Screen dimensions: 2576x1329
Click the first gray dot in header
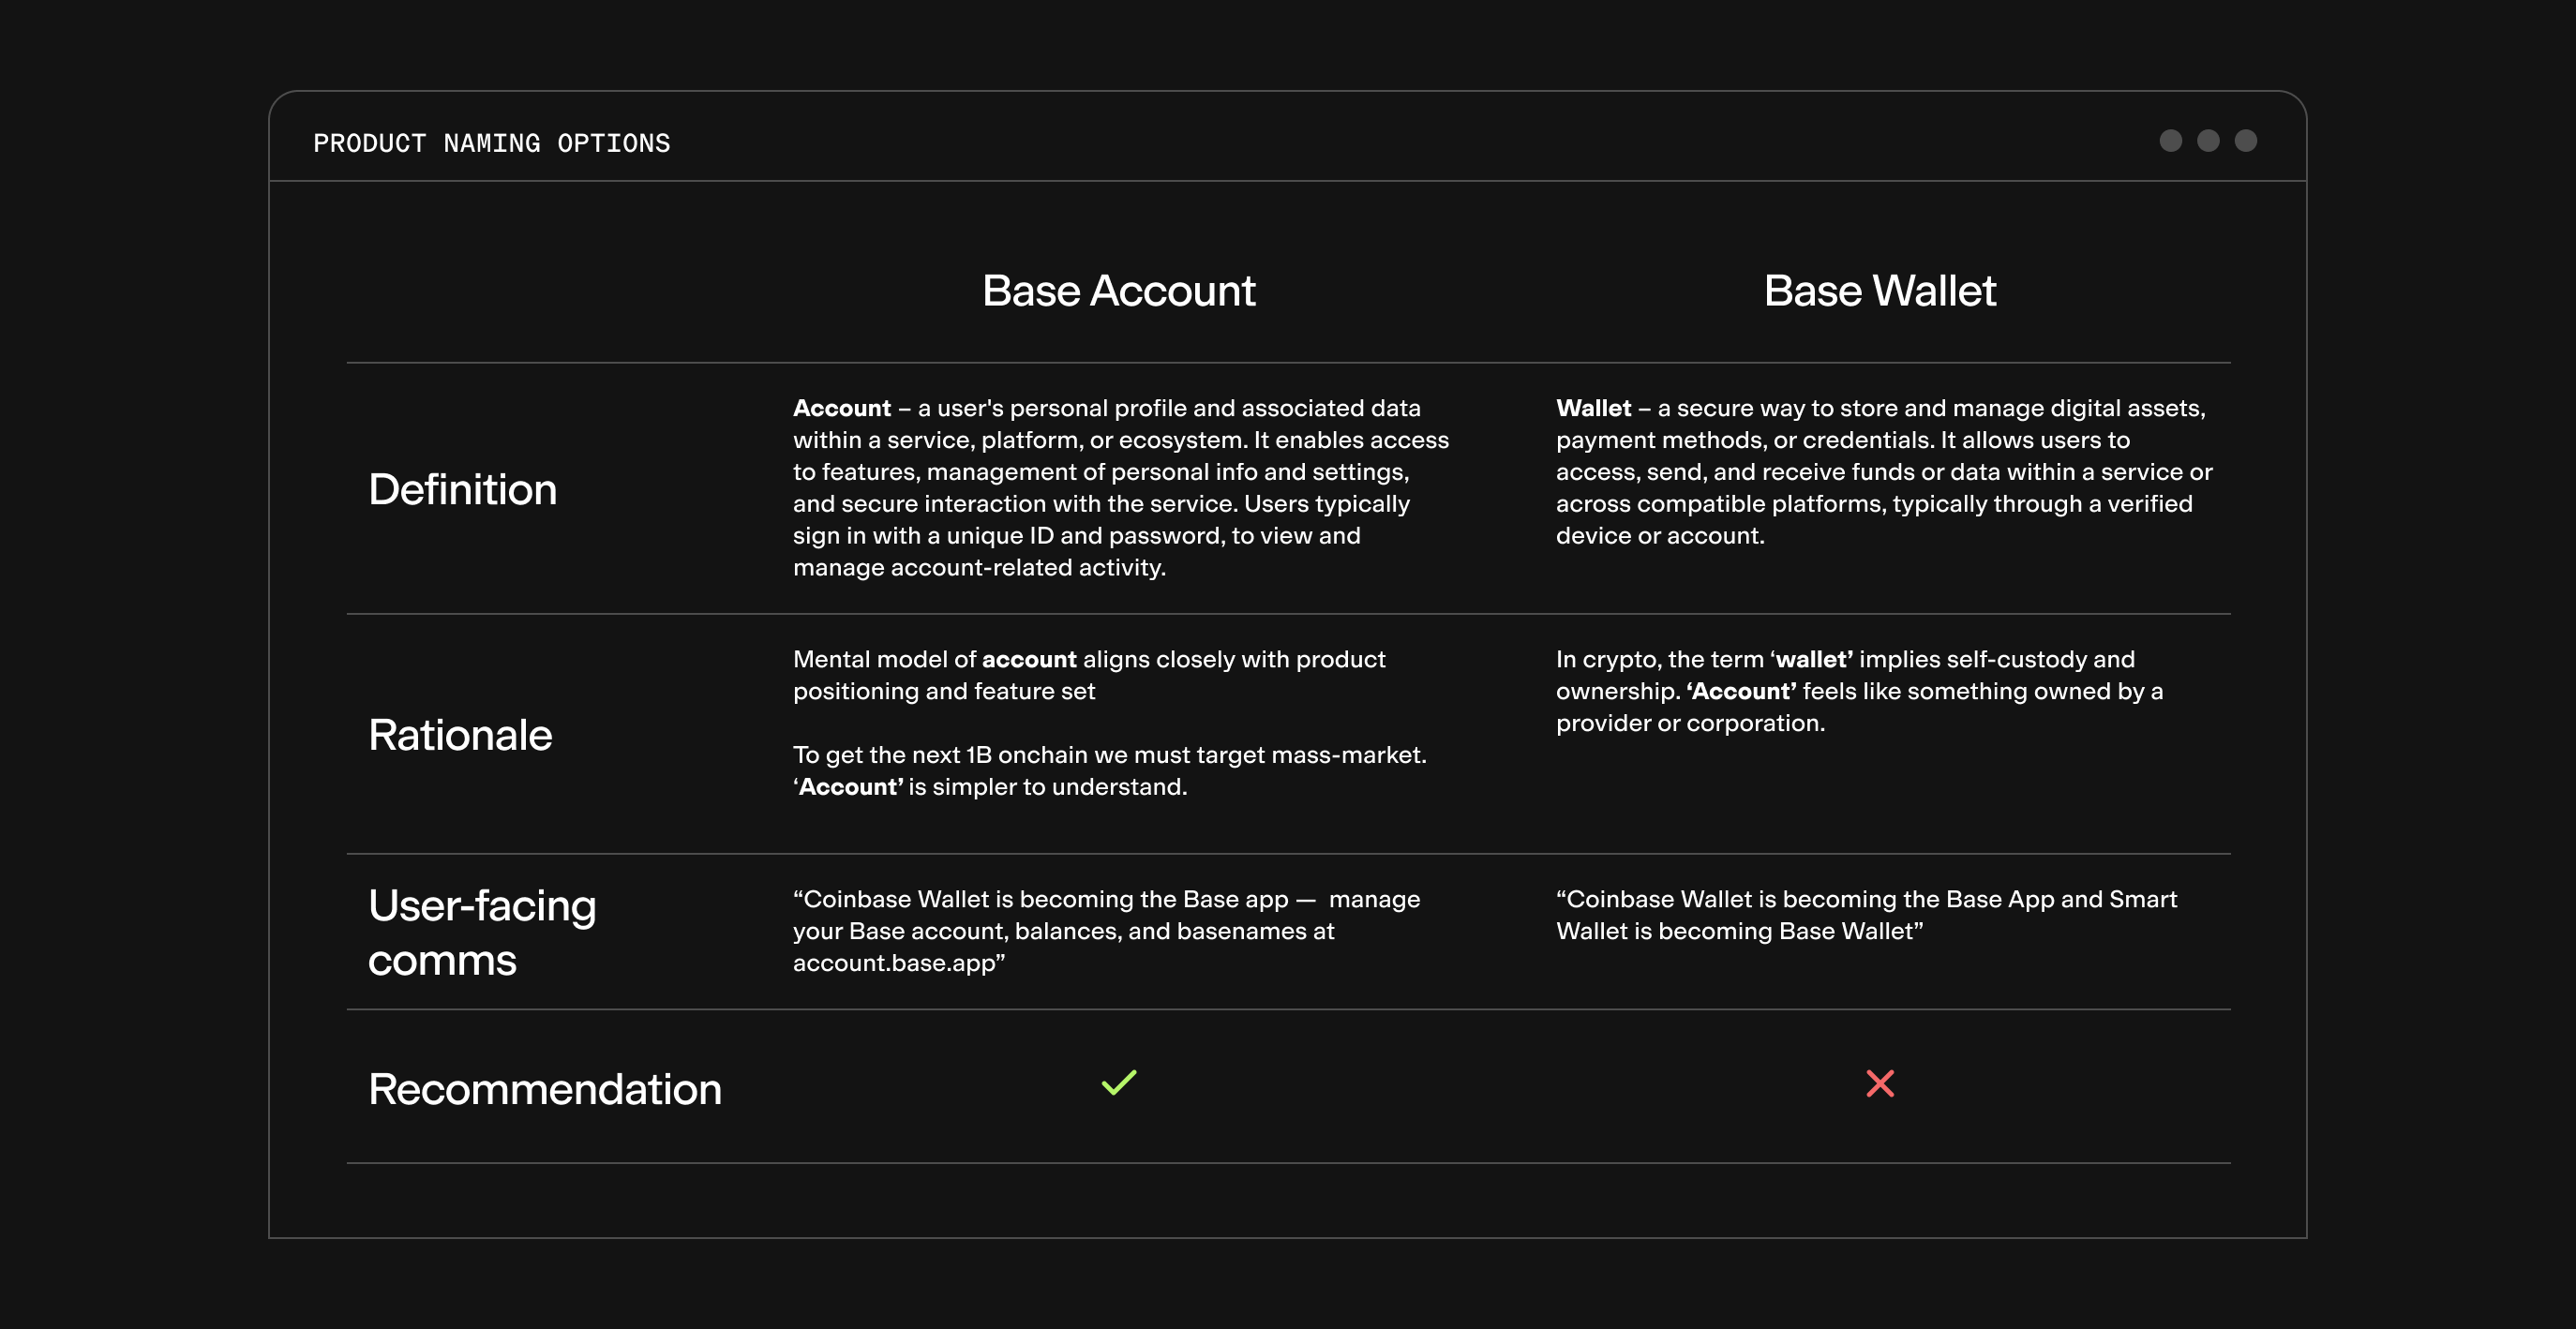[2170, 141]
